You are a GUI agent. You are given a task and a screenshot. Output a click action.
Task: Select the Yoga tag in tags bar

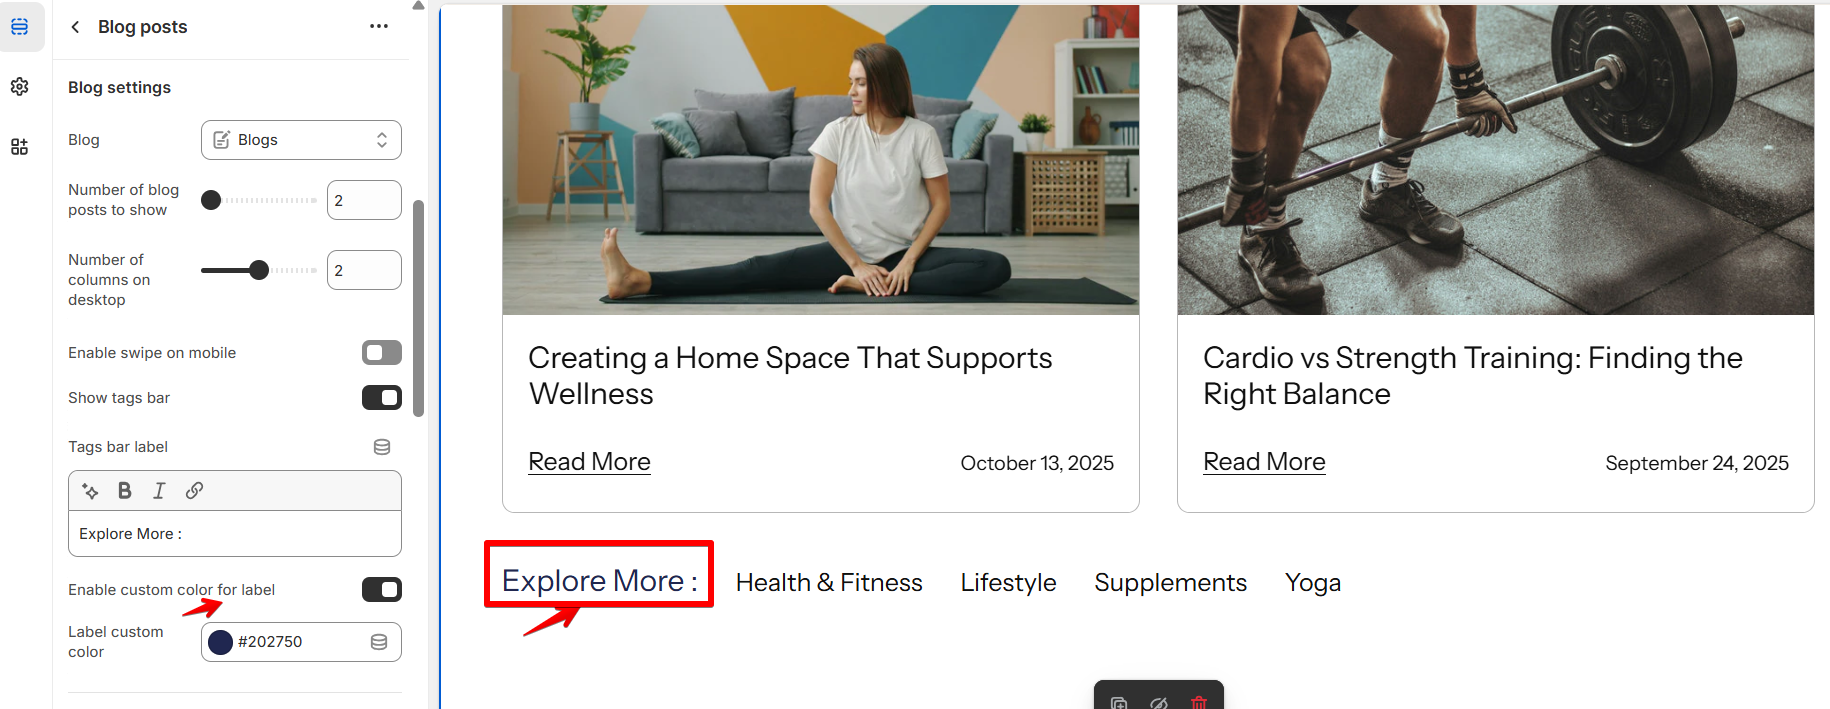[1313, 582]
